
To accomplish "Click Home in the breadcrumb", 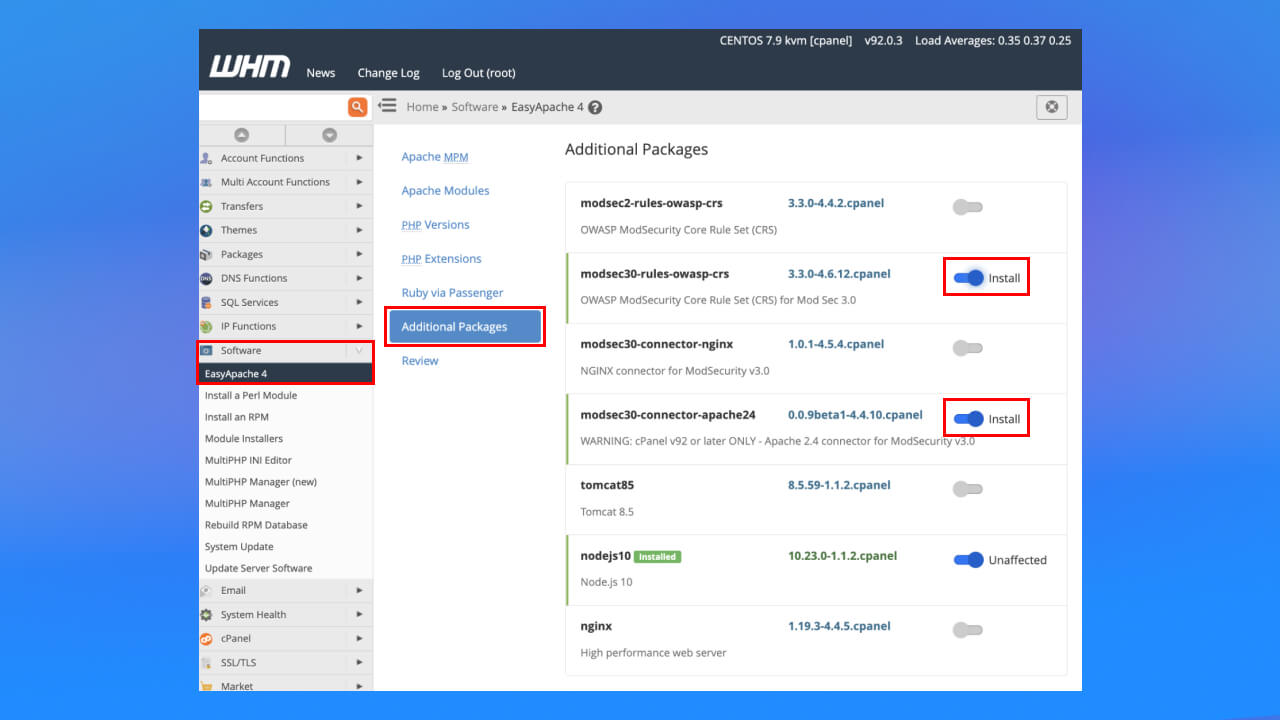I will 422,107.
